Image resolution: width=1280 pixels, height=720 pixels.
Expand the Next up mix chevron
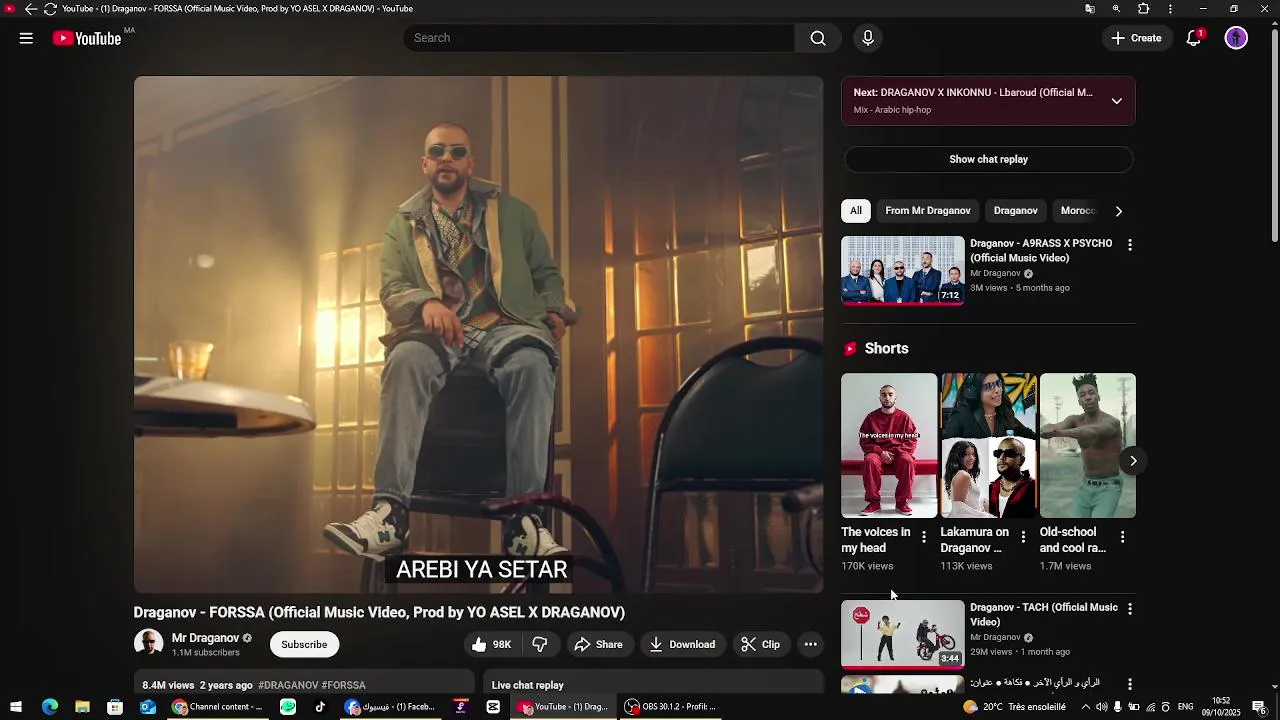click(1116, 101)
